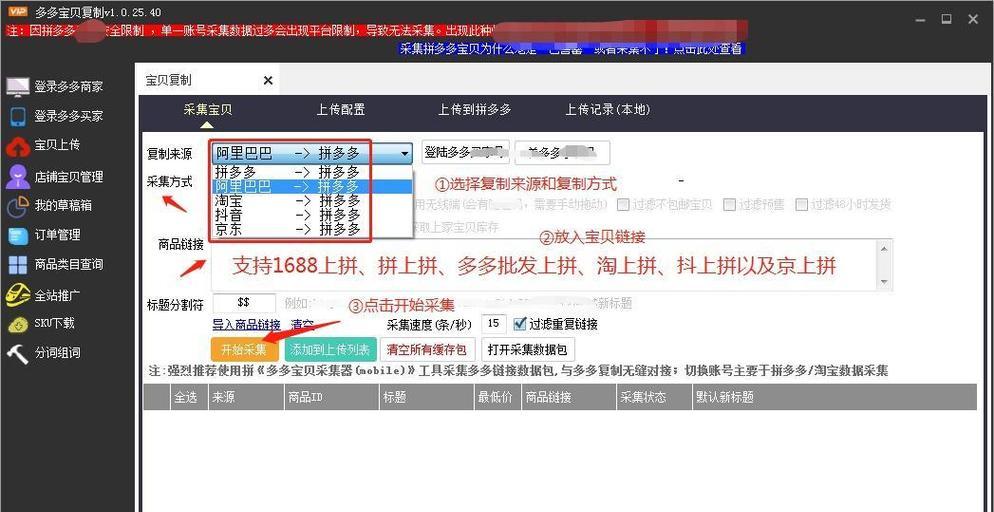
Task: Click the 来源 column header
Action: (245, 397)
